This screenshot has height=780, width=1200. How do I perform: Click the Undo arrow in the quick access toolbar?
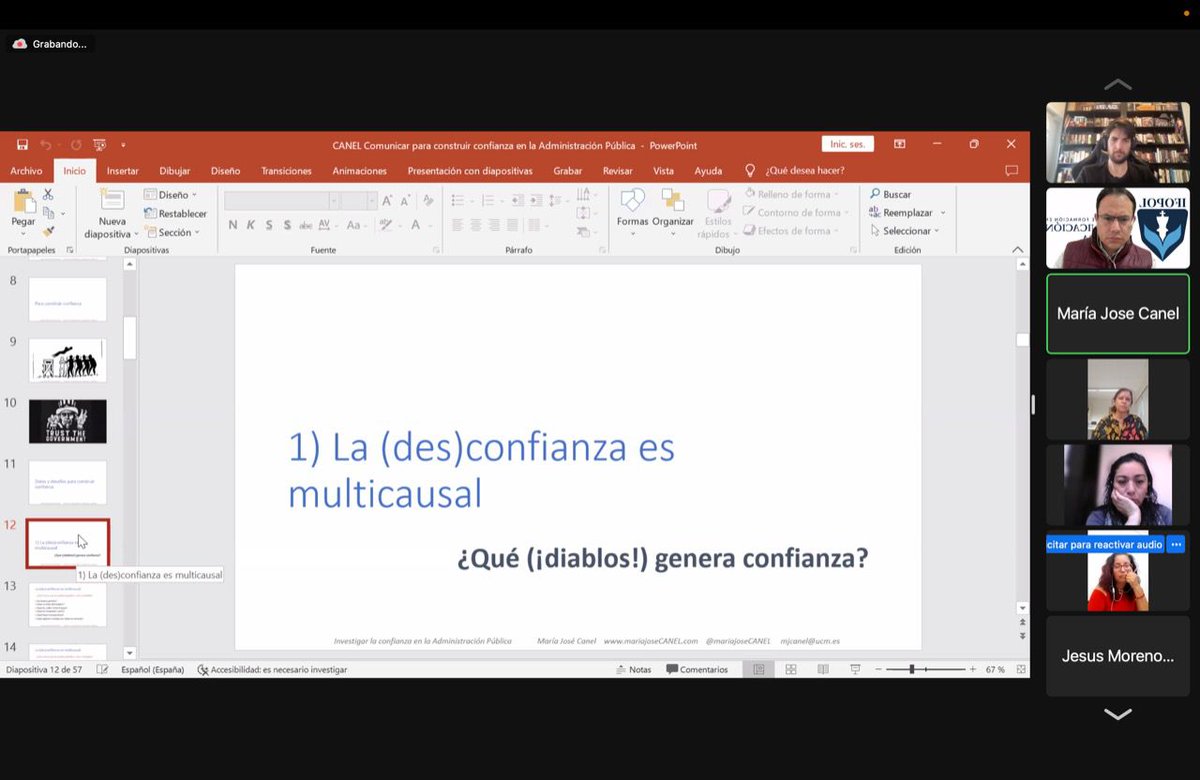[45, 145]
